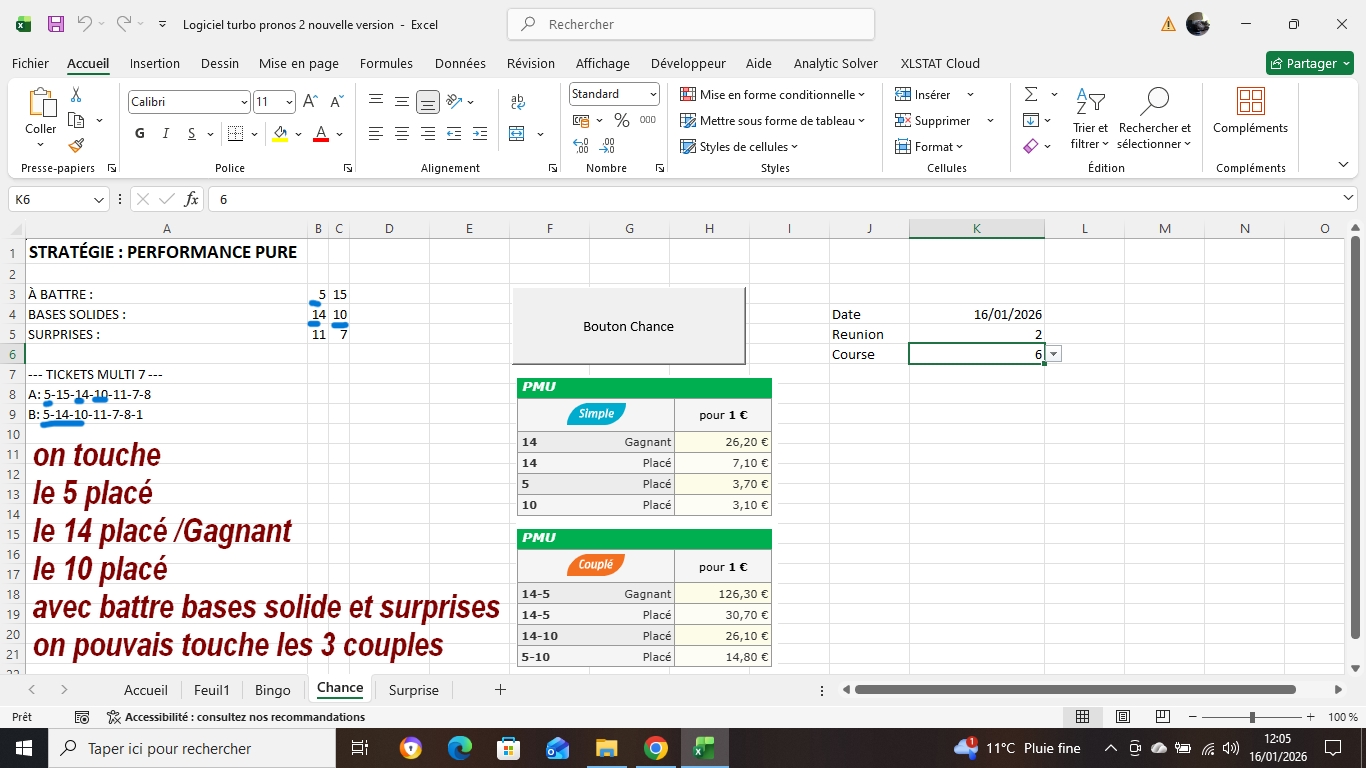Open the Fichier menu
The width and height of the screenshot is (1366, 768).
click(x=30, y=63)
